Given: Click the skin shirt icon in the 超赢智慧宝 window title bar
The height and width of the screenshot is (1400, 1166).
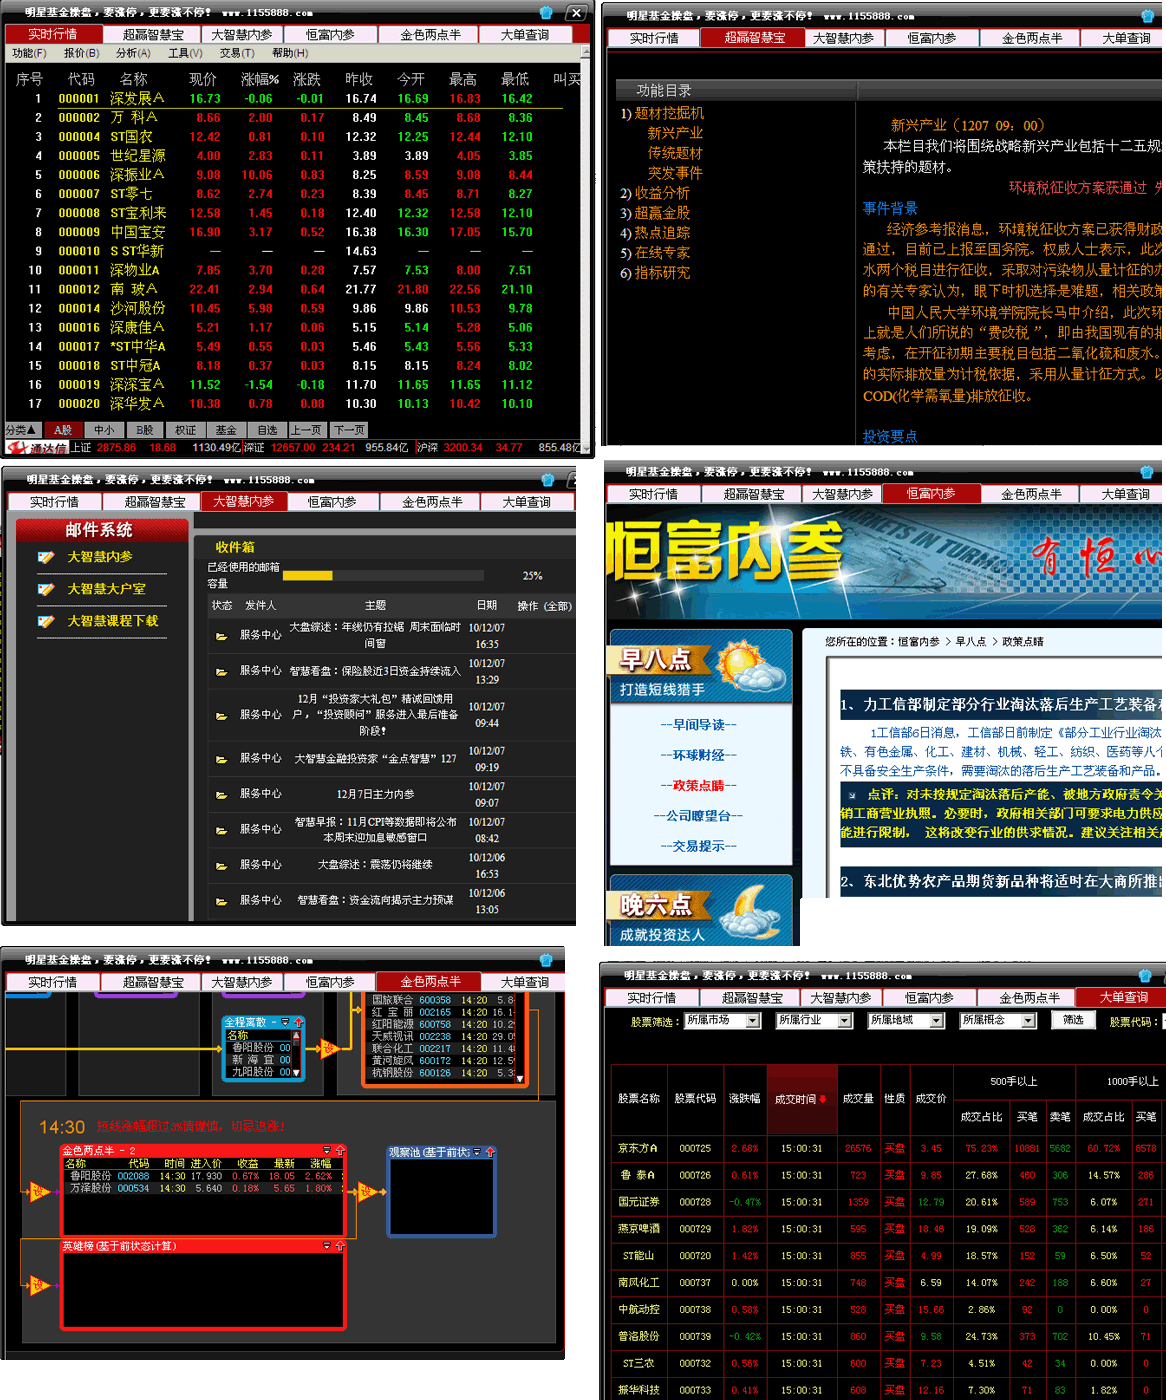Looking at the screenshot, I should click(x=1148, y=16).
